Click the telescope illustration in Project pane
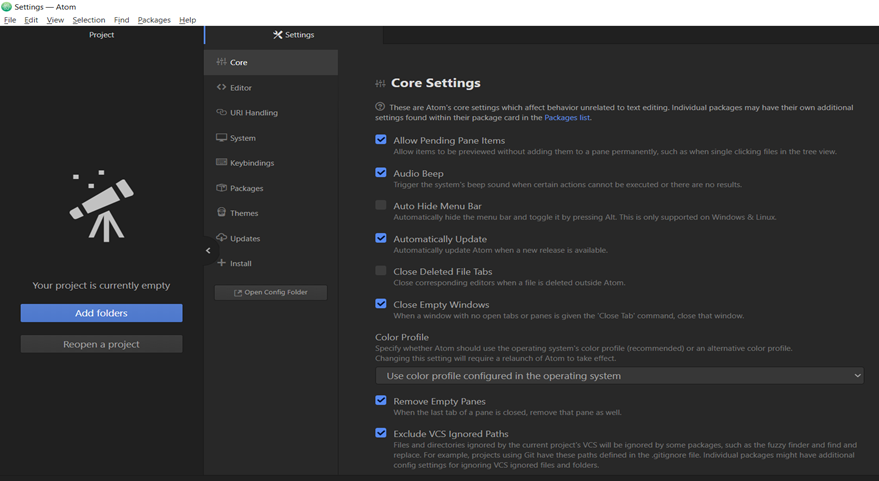The image size is (879, 481). (101, 206)
